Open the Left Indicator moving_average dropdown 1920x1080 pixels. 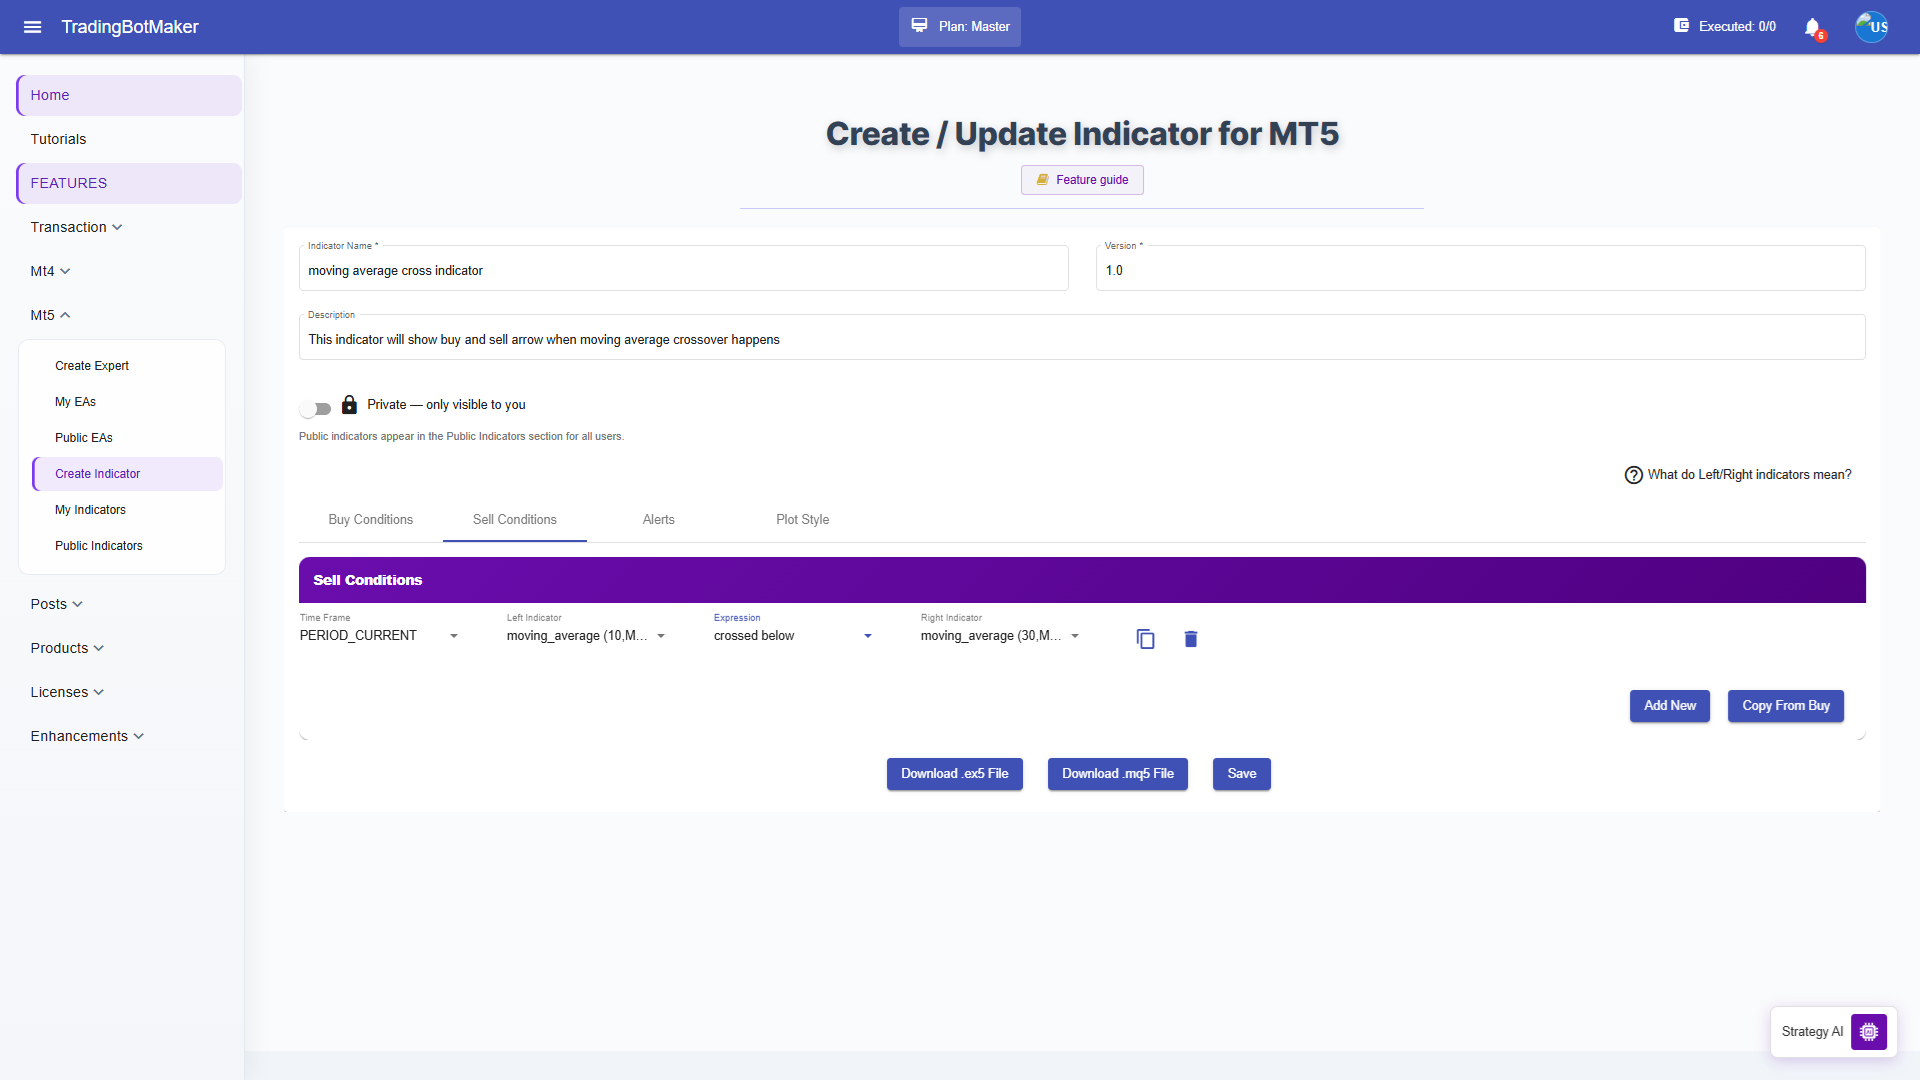tap(586, 636)
